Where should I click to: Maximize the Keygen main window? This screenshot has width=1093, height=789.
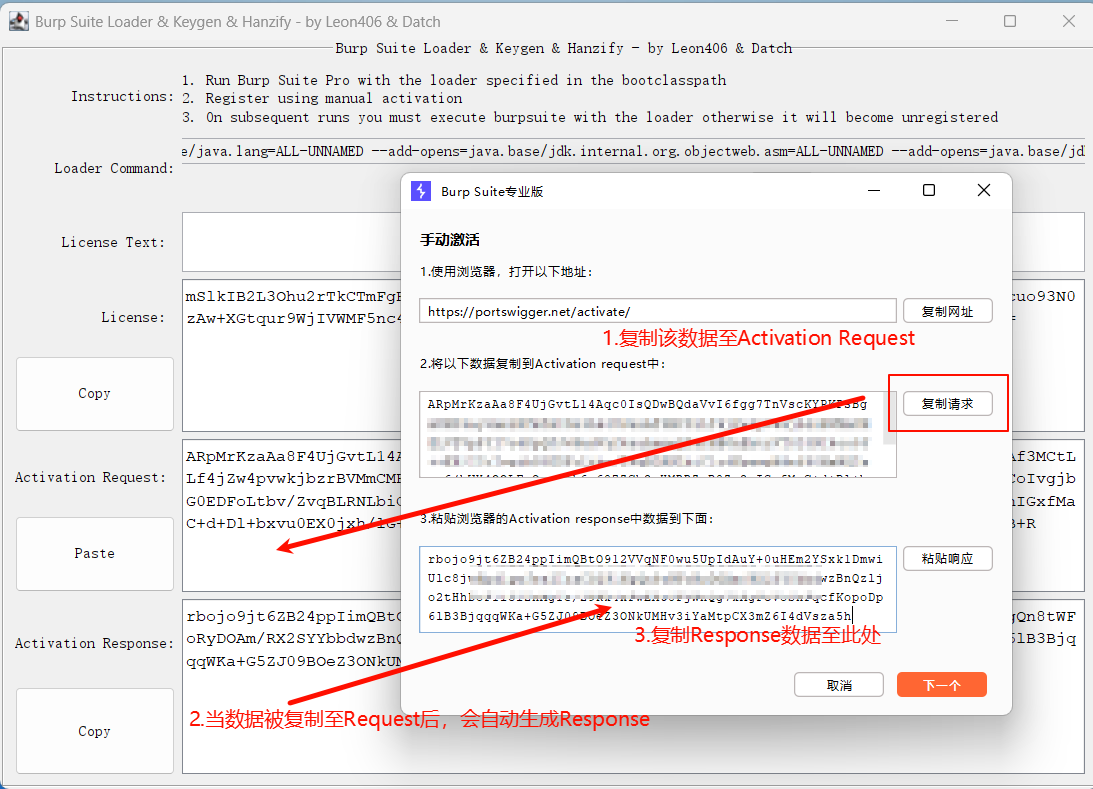point(1009,21)
